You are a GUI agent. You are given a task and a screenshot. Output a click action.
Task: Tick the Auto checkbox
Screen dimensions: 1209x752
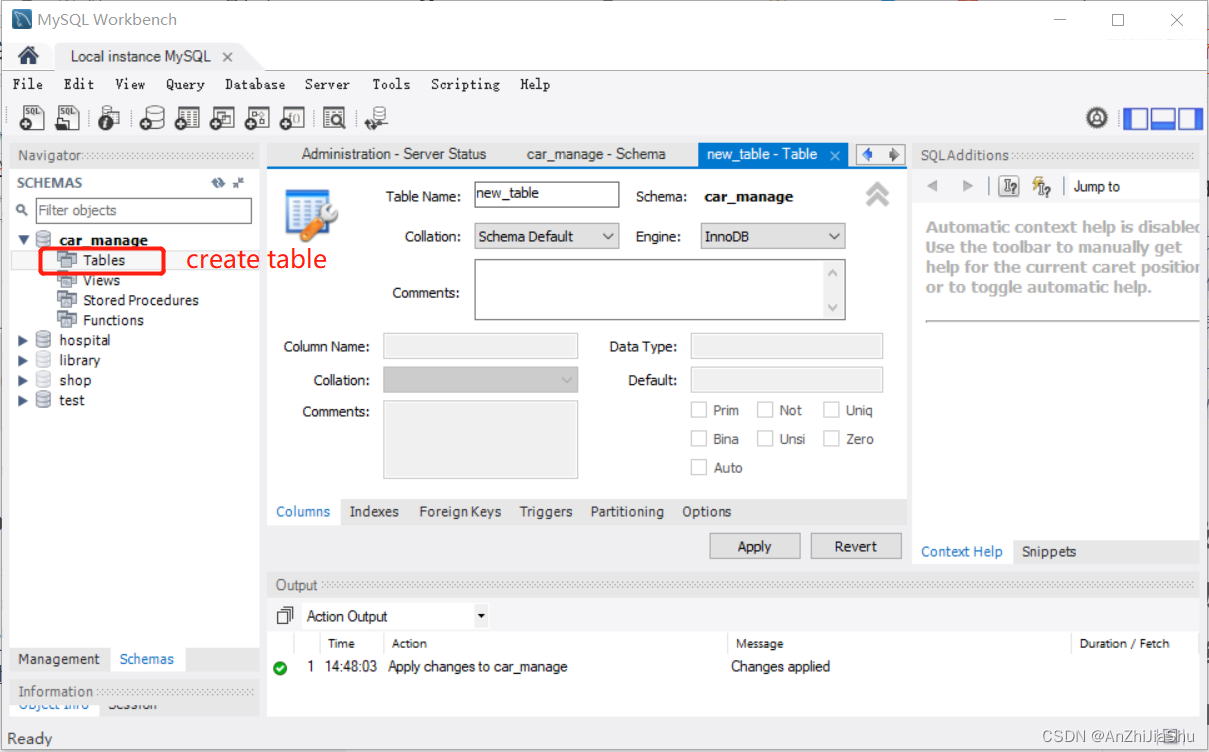pyautogui.click(x=699, y=468)
